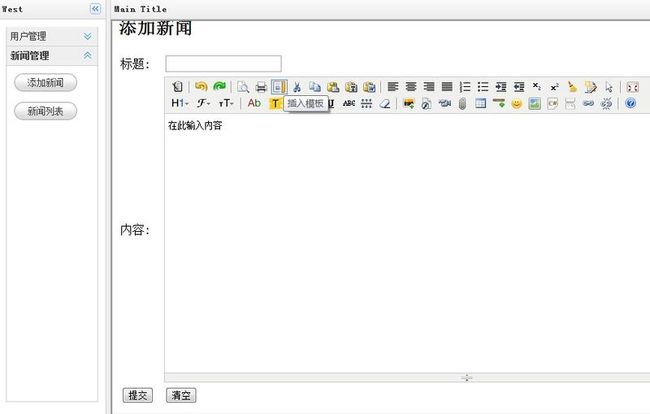This screenshot has width=650, height=414.
Task: Insert a smiley emoticon
Action: tap(517, 104)
